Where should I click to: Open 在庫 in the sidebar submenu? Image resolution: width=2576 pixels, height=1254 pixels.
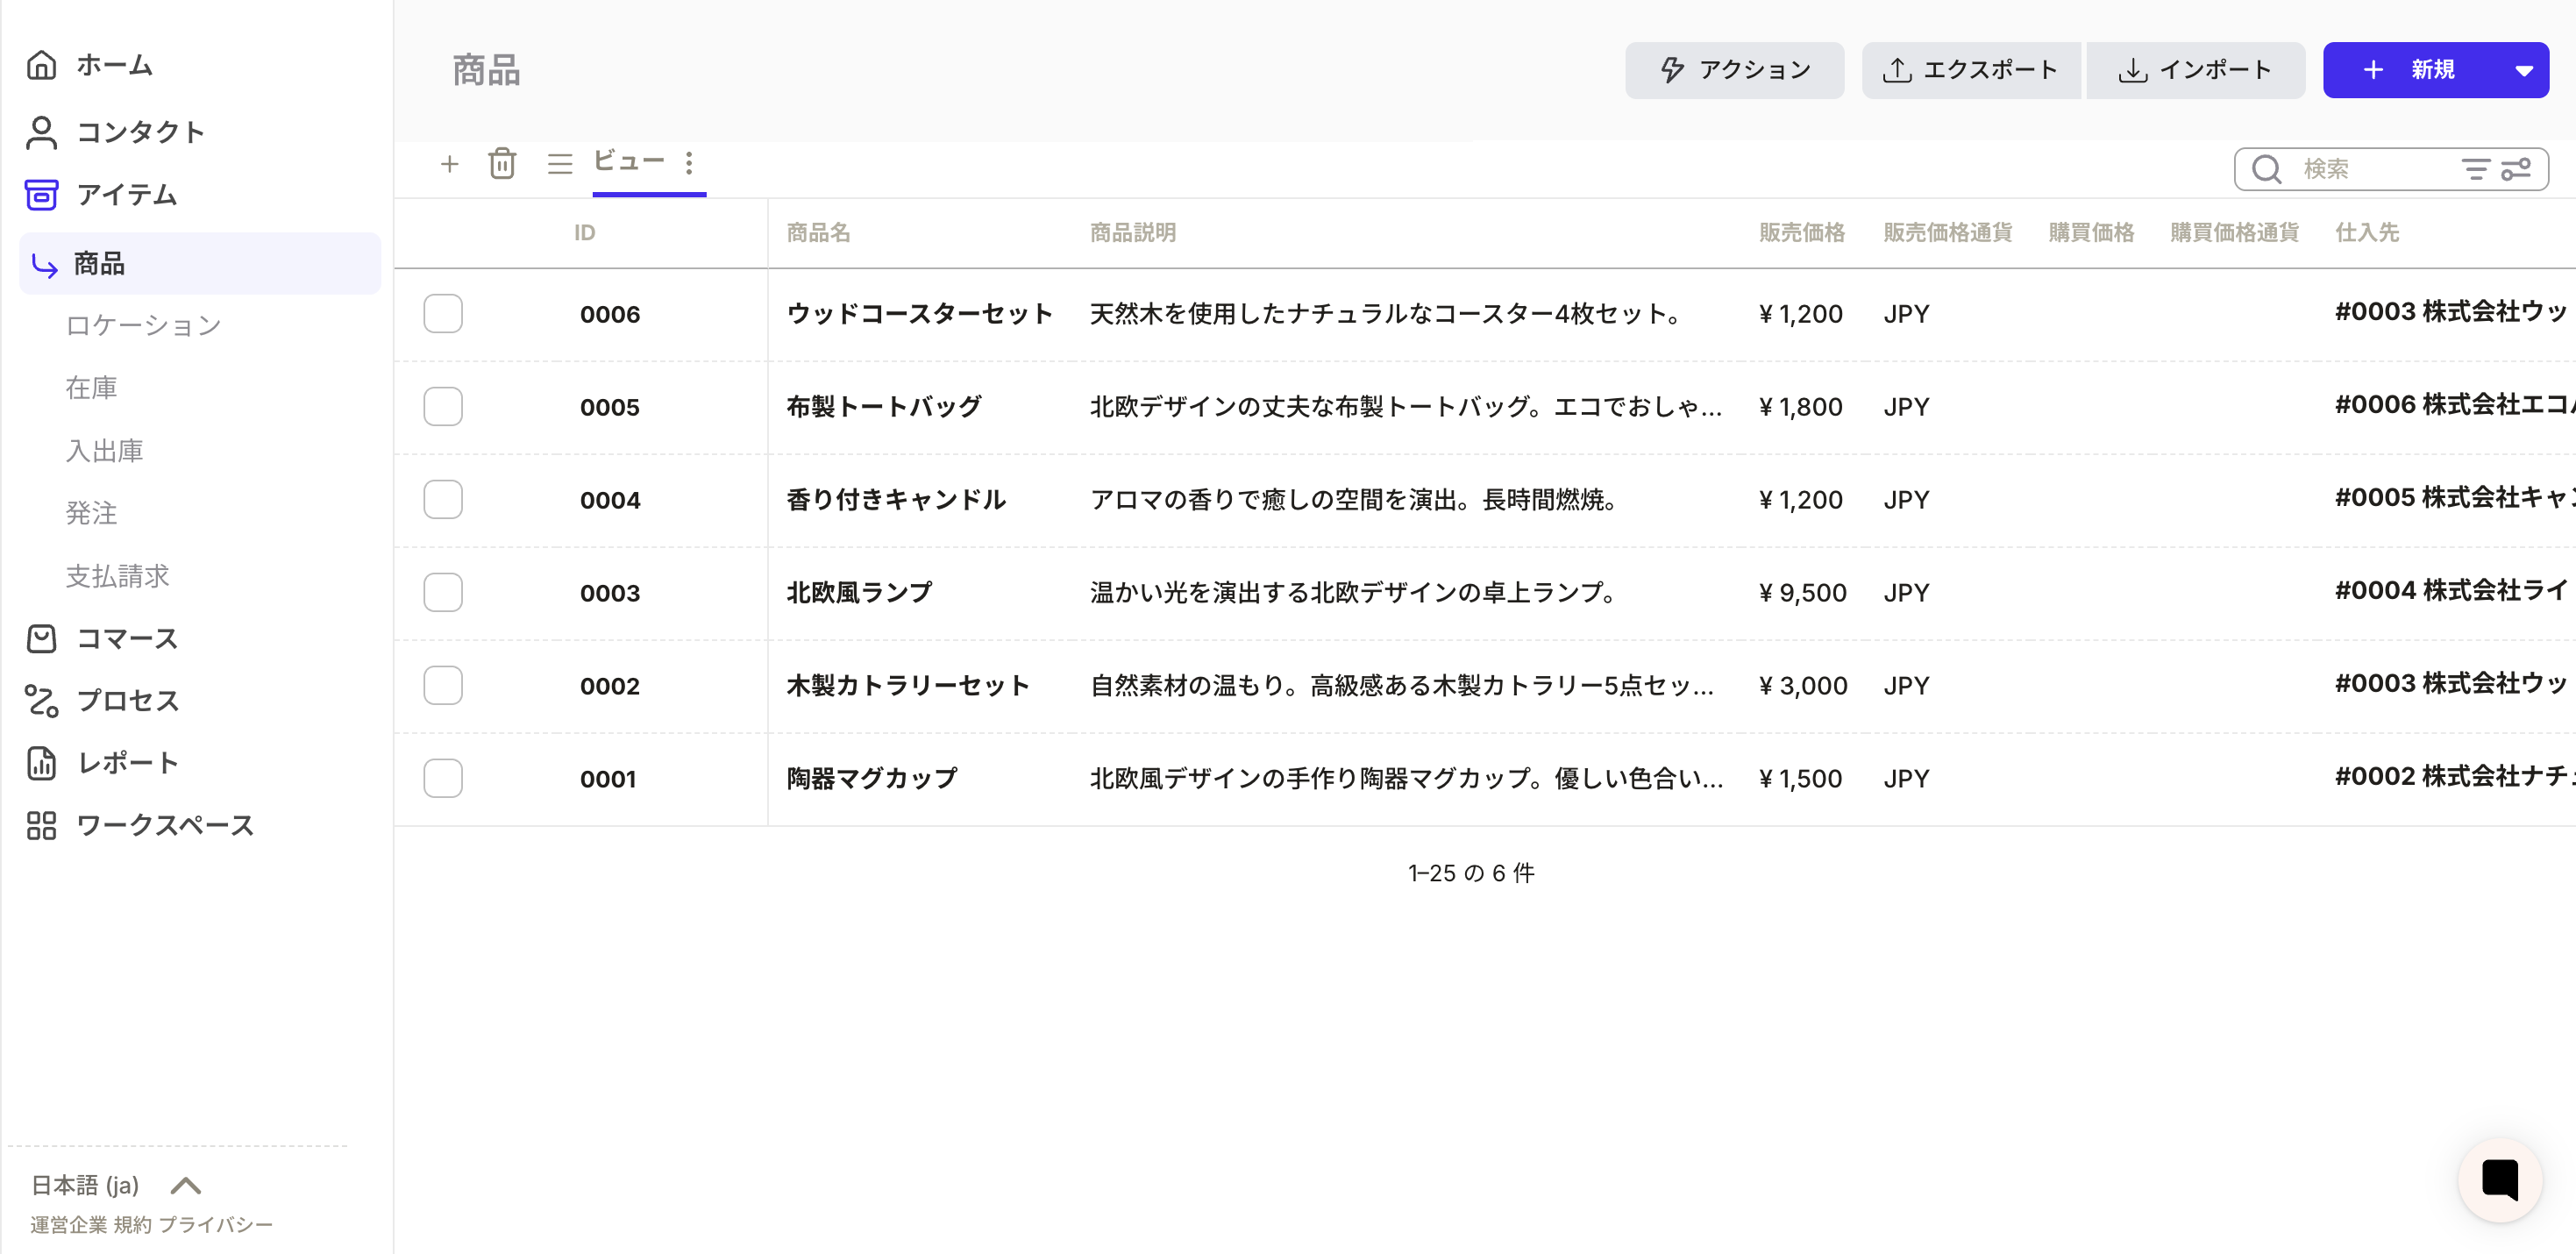click(91, 388)
